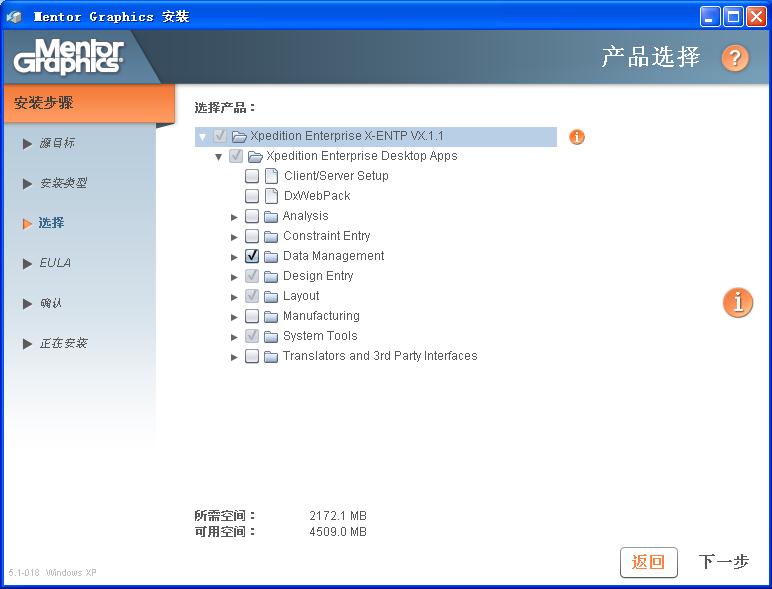Collapse the Xpedition Enterprise X-ENTP VX.1.1 node

(202, 137)
